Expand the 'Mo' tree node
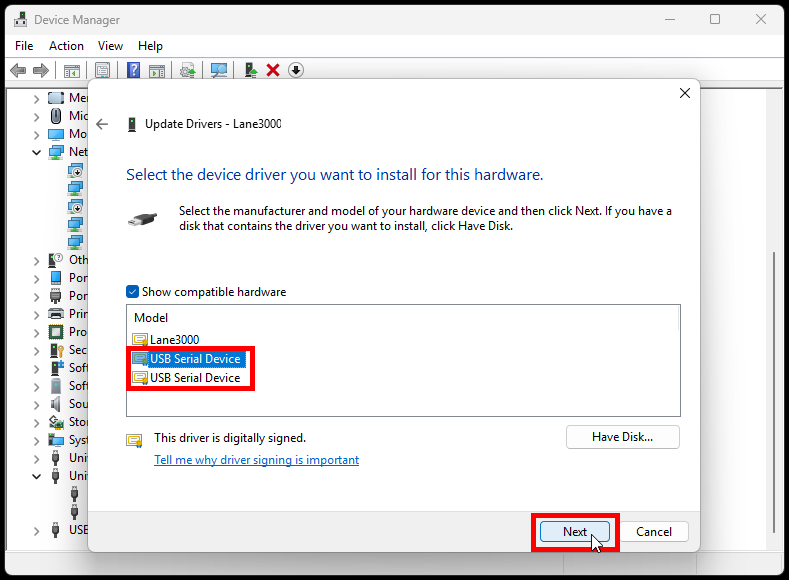 coord(36,135)
